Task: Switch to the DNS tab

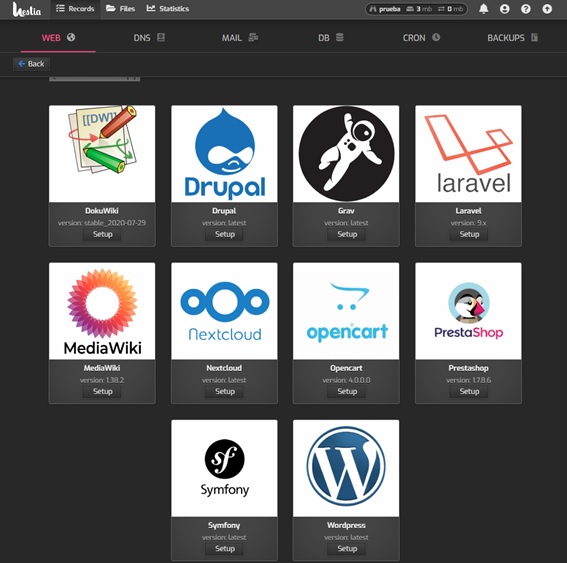Action: tap(149, 38)
